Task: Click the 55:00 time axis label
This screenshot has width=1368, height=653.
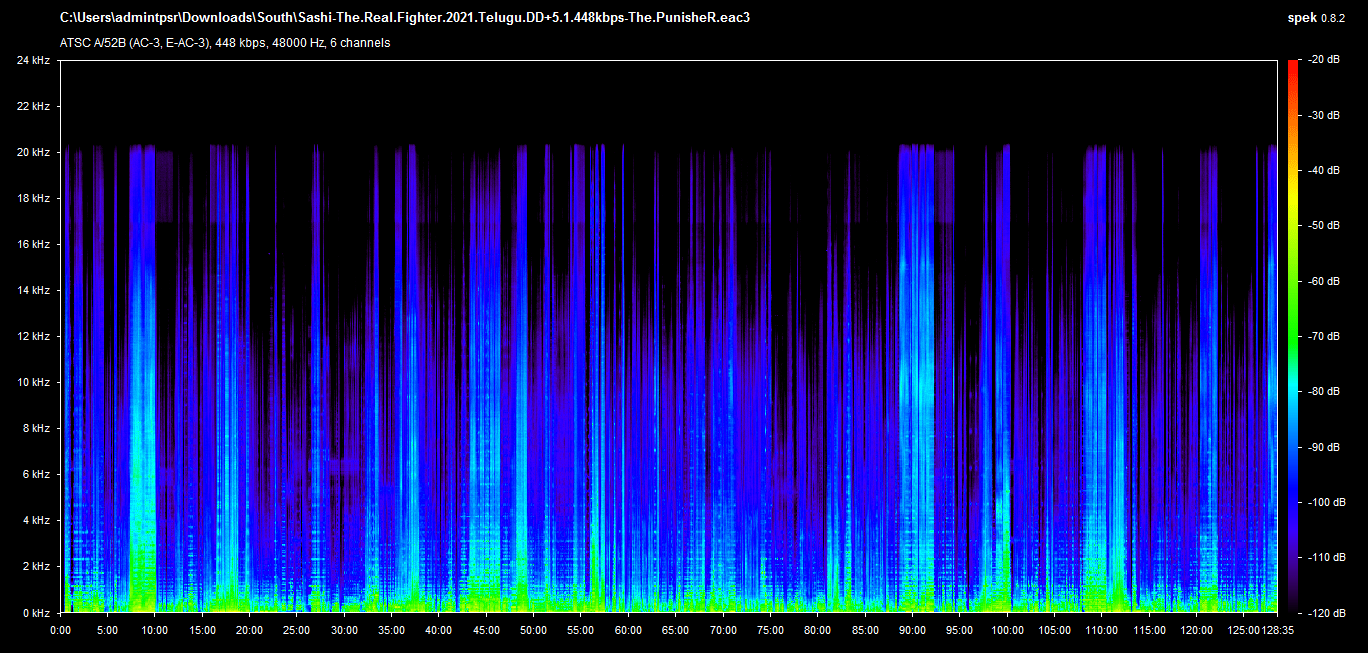Action: 581,630
